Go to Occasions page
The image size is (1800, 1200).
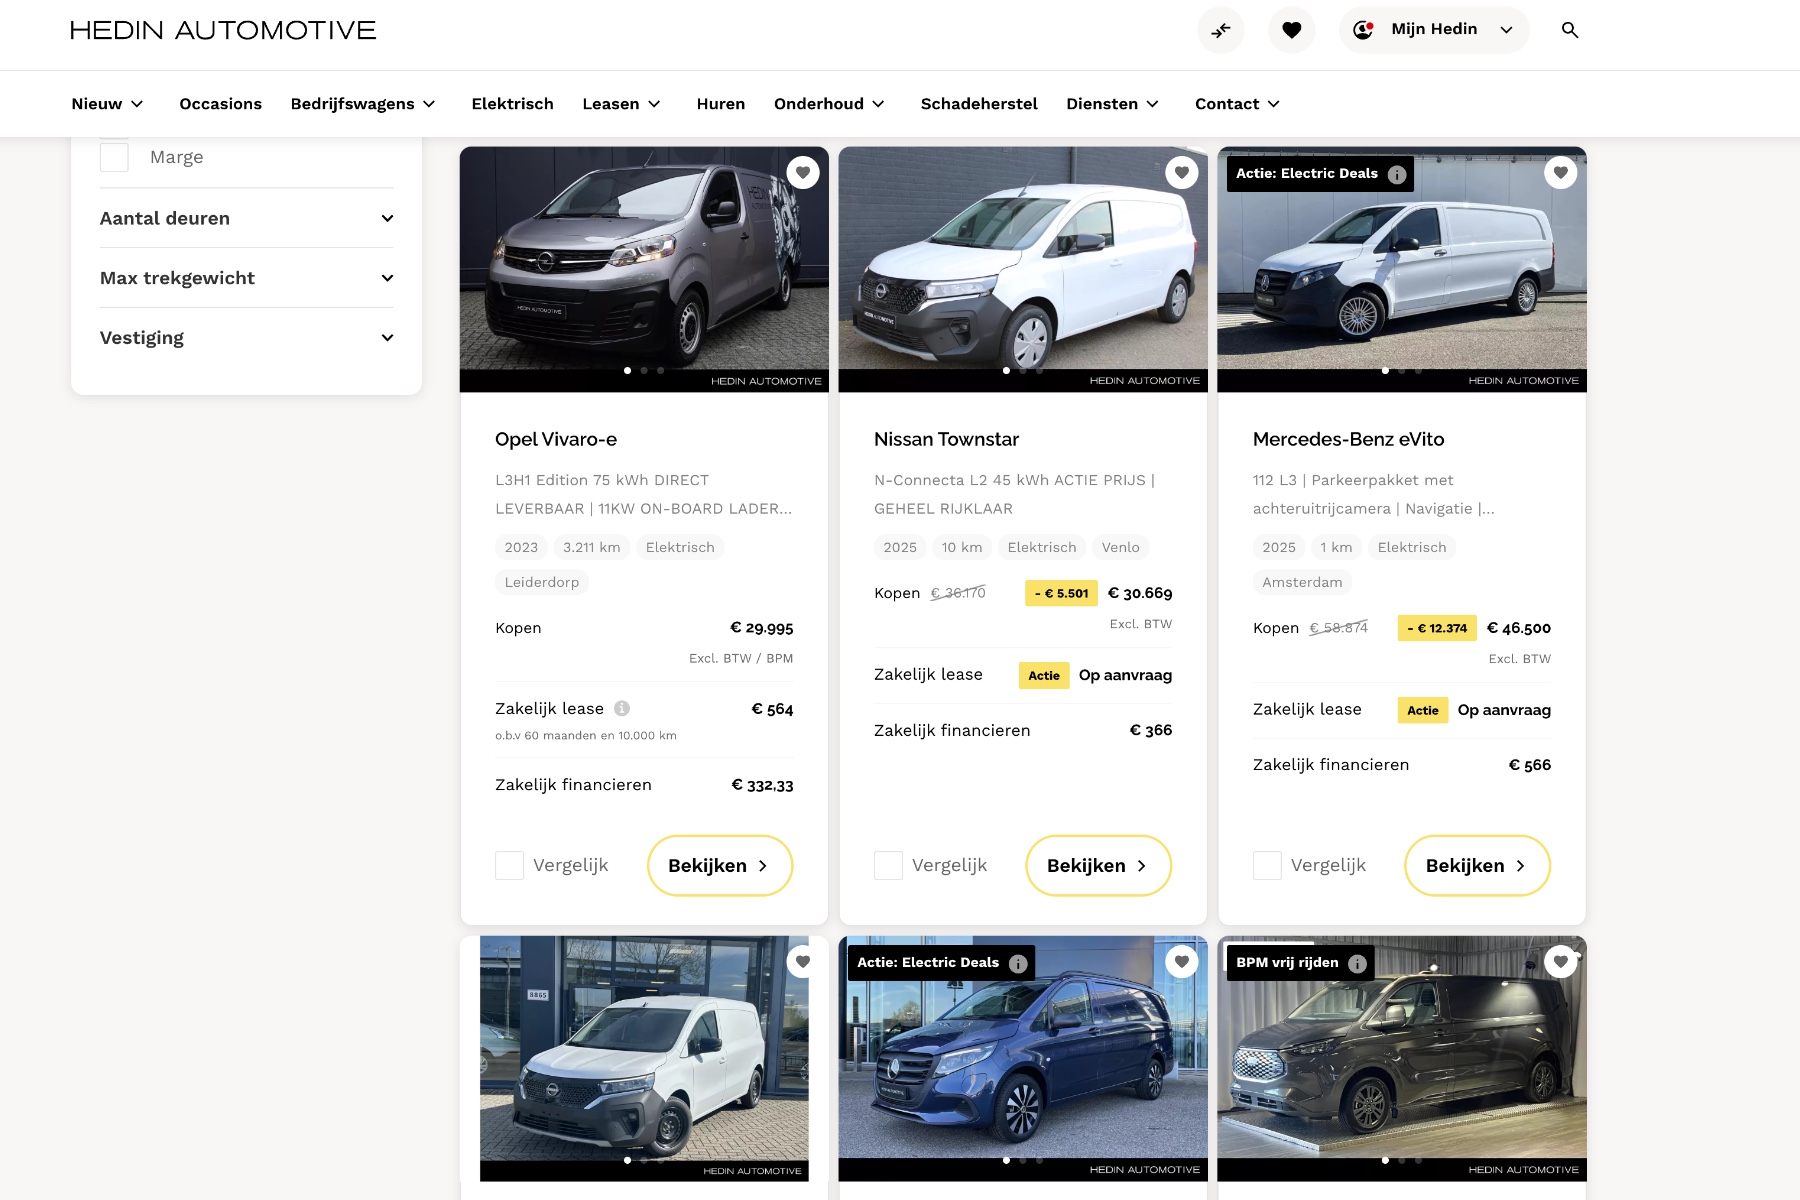(221, 104)
